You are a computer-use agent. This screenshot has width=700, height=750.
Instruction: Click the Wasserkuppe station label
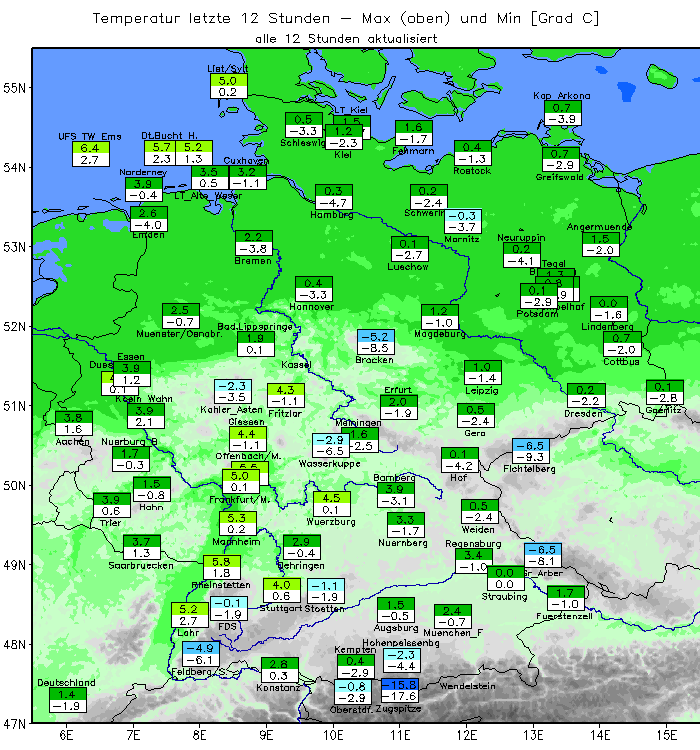pos(329,463)
